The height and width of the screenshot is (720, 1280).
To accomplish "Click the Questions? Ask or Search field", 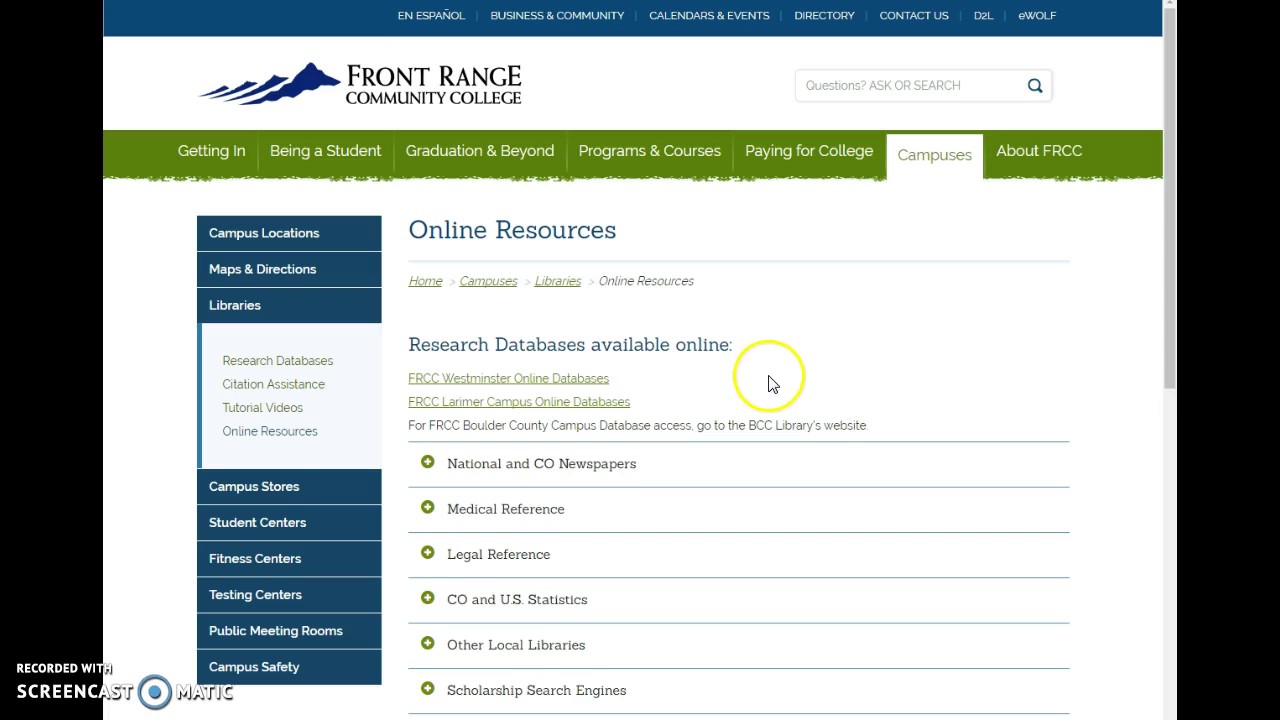I will coord(910,86).
